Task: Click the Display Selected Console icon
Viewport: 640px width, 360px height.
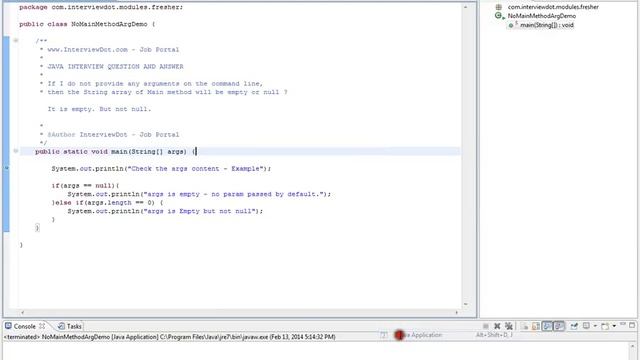Action: [586, 326]
